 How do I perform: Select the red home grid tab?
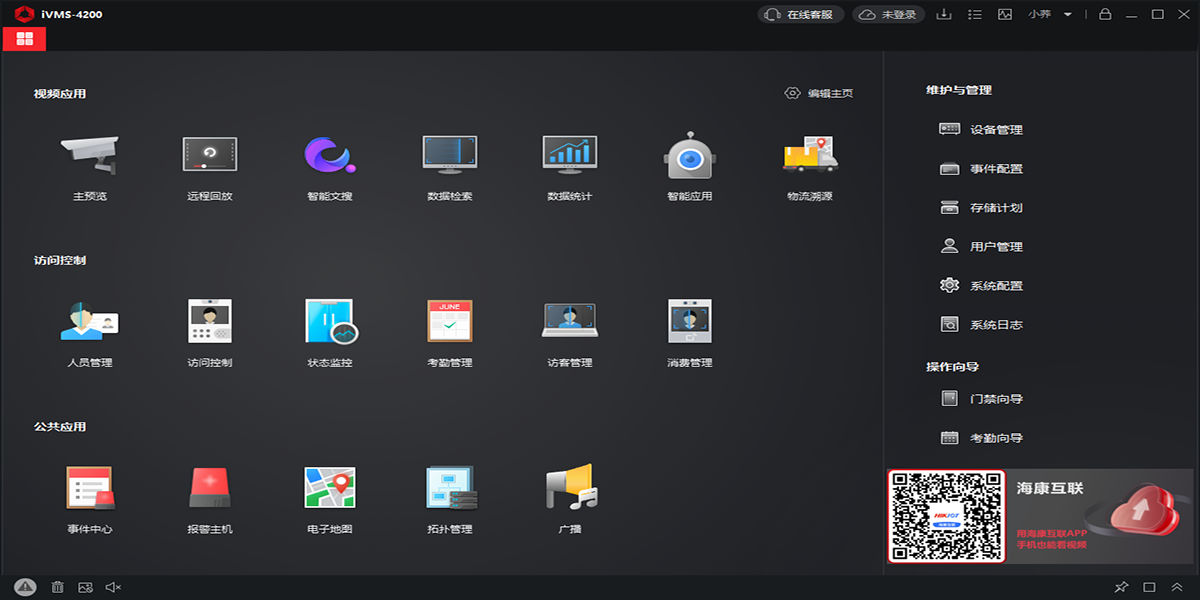coord(24,39)
